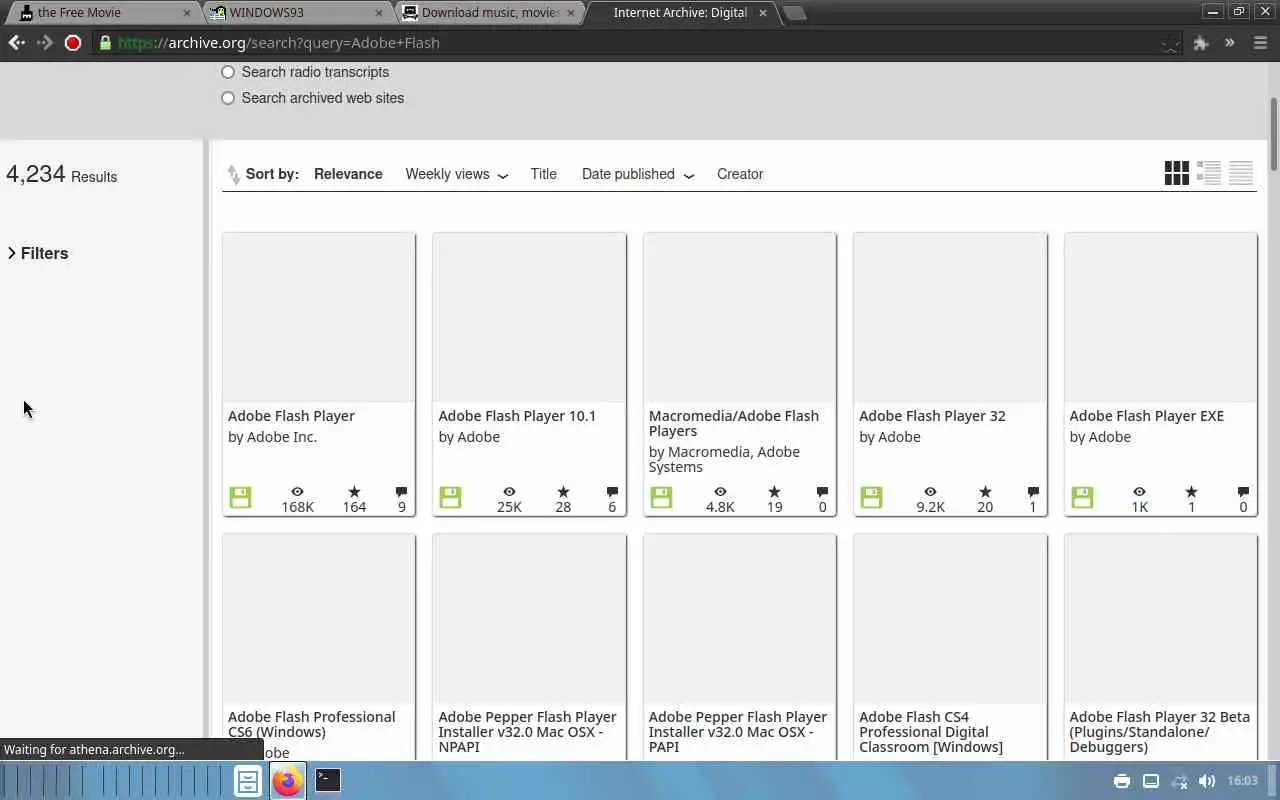Screen dimensions: 1280x800
Task: Open Adobe Flash Player 10.1 item title
Action: [x=517, y=416]
